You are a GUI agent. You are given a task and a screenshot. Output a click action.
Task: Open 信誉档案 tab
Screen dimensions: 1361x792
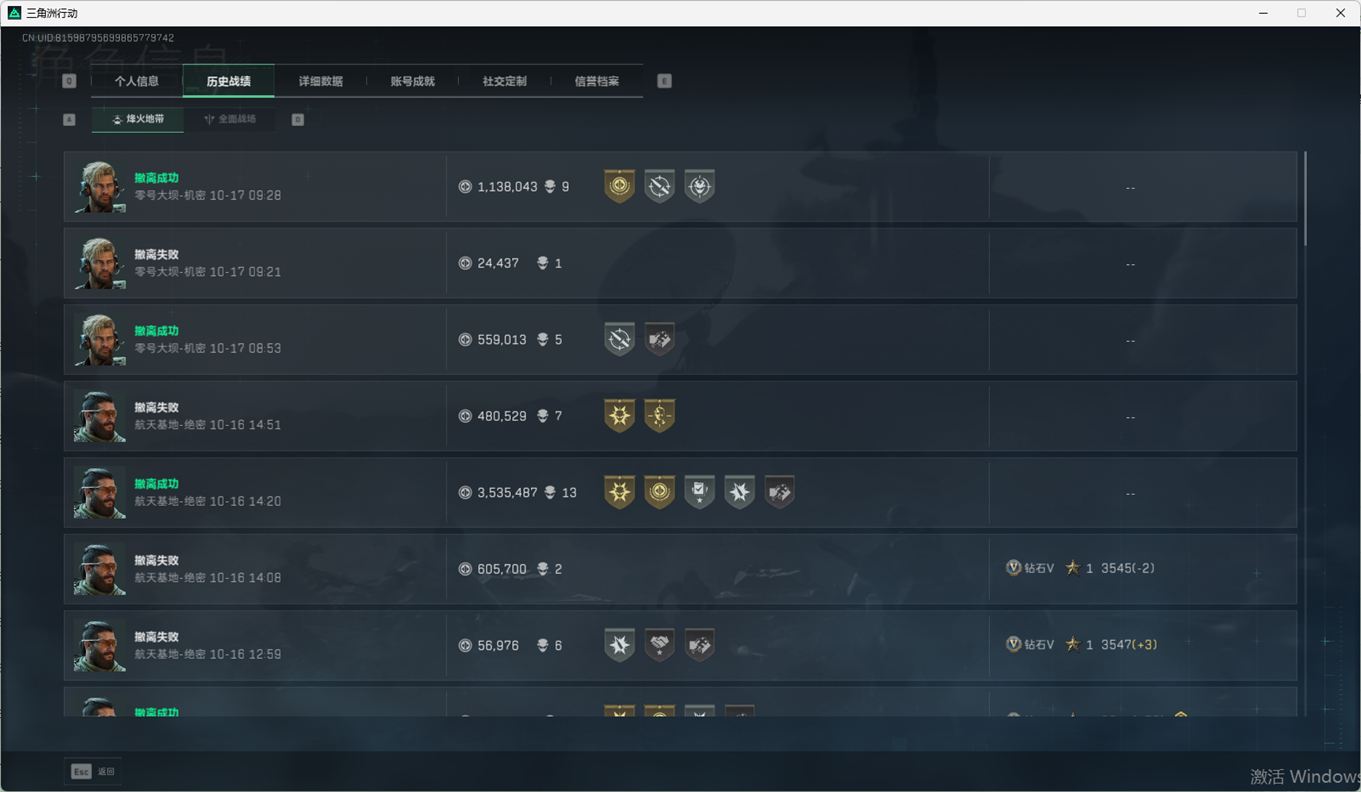point(597,81)
